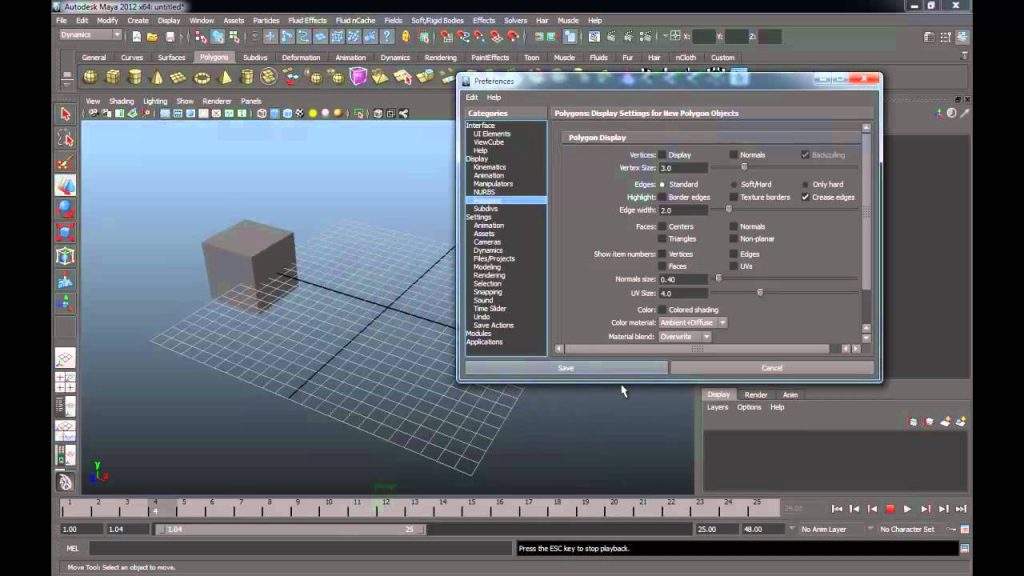Select UI Elements category in Preferences
The width and height of the screenshot is (1024, 576).
click(x=492, y=134)
